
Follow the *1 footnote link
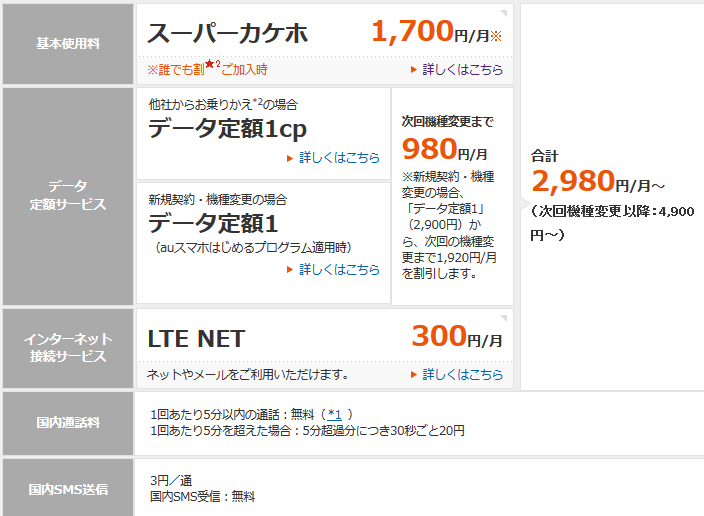pyautogui.click(x=334, y=414)
